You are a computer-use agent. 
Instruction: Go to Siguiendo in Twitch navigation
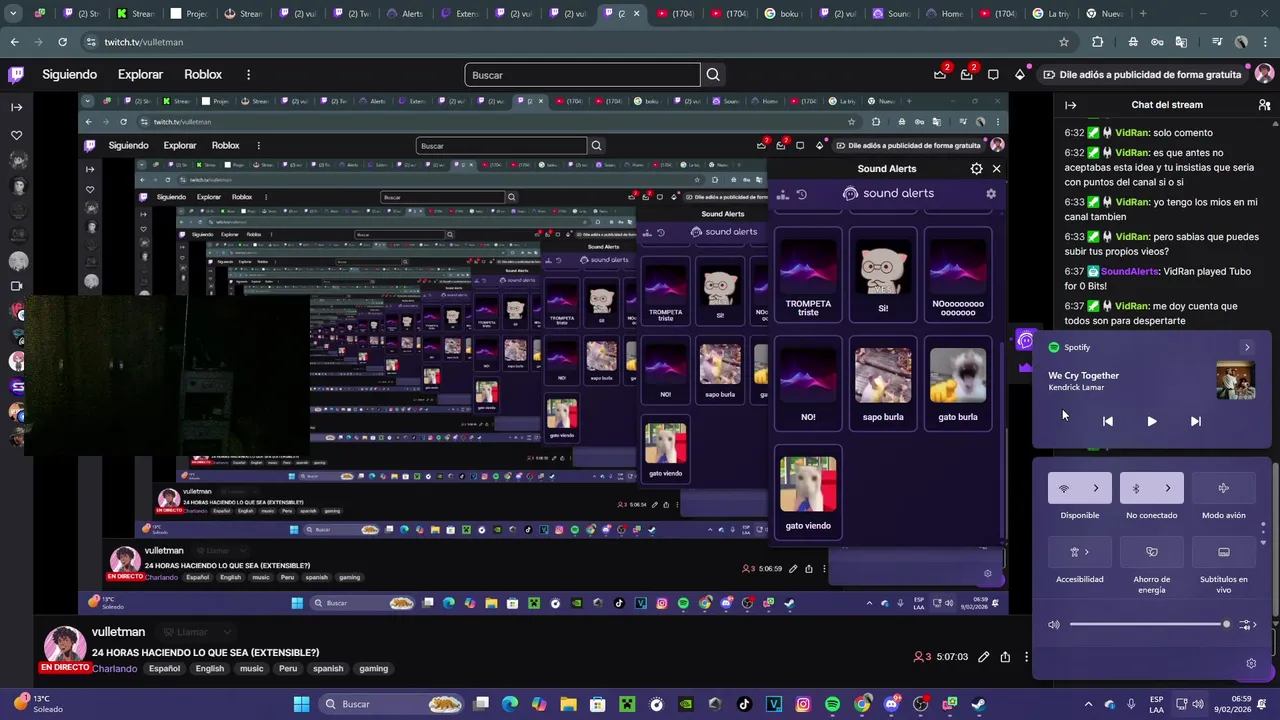70,75
